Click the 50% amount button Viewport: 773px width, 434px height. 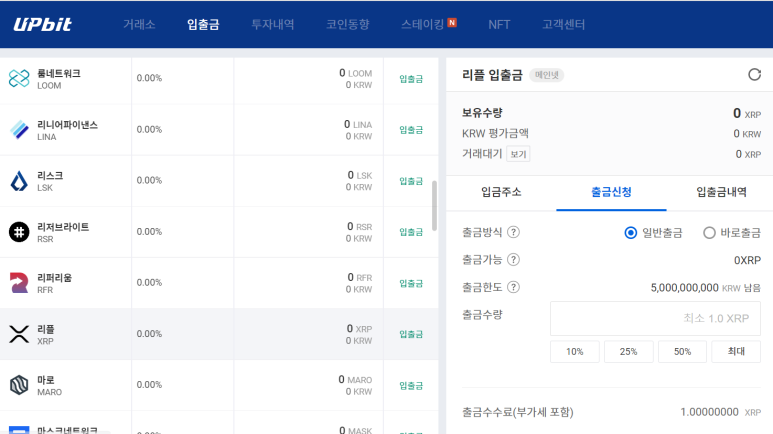tap(682, 352)
